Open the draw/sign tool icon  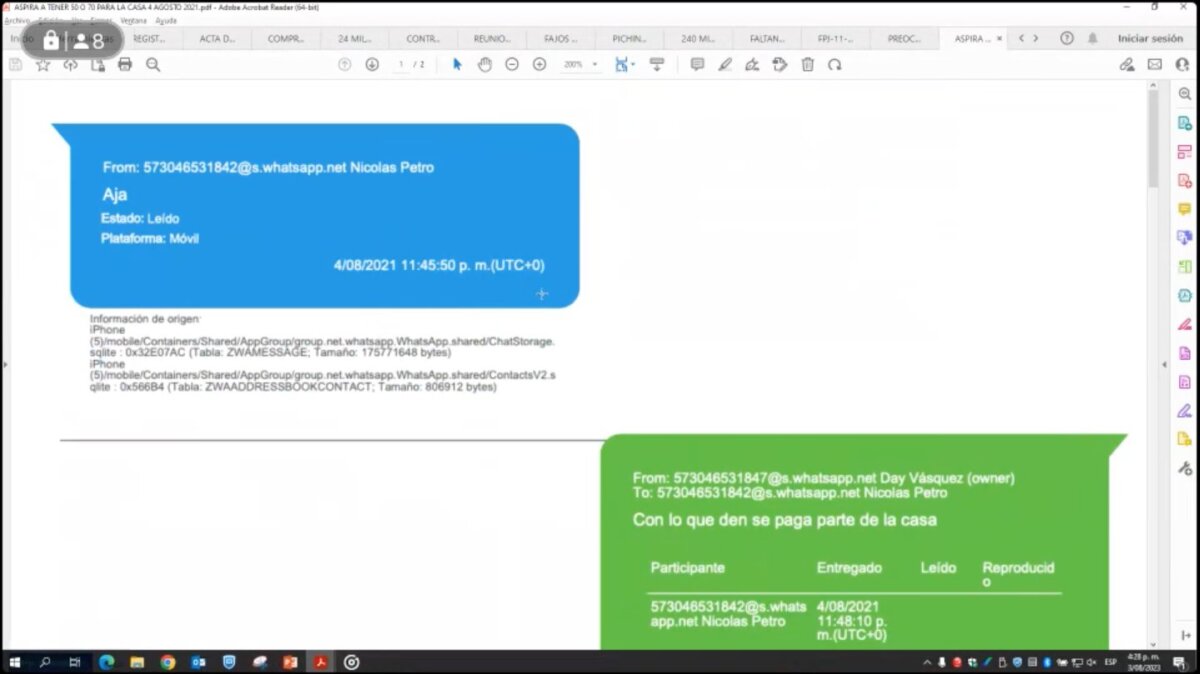(752, 64)
